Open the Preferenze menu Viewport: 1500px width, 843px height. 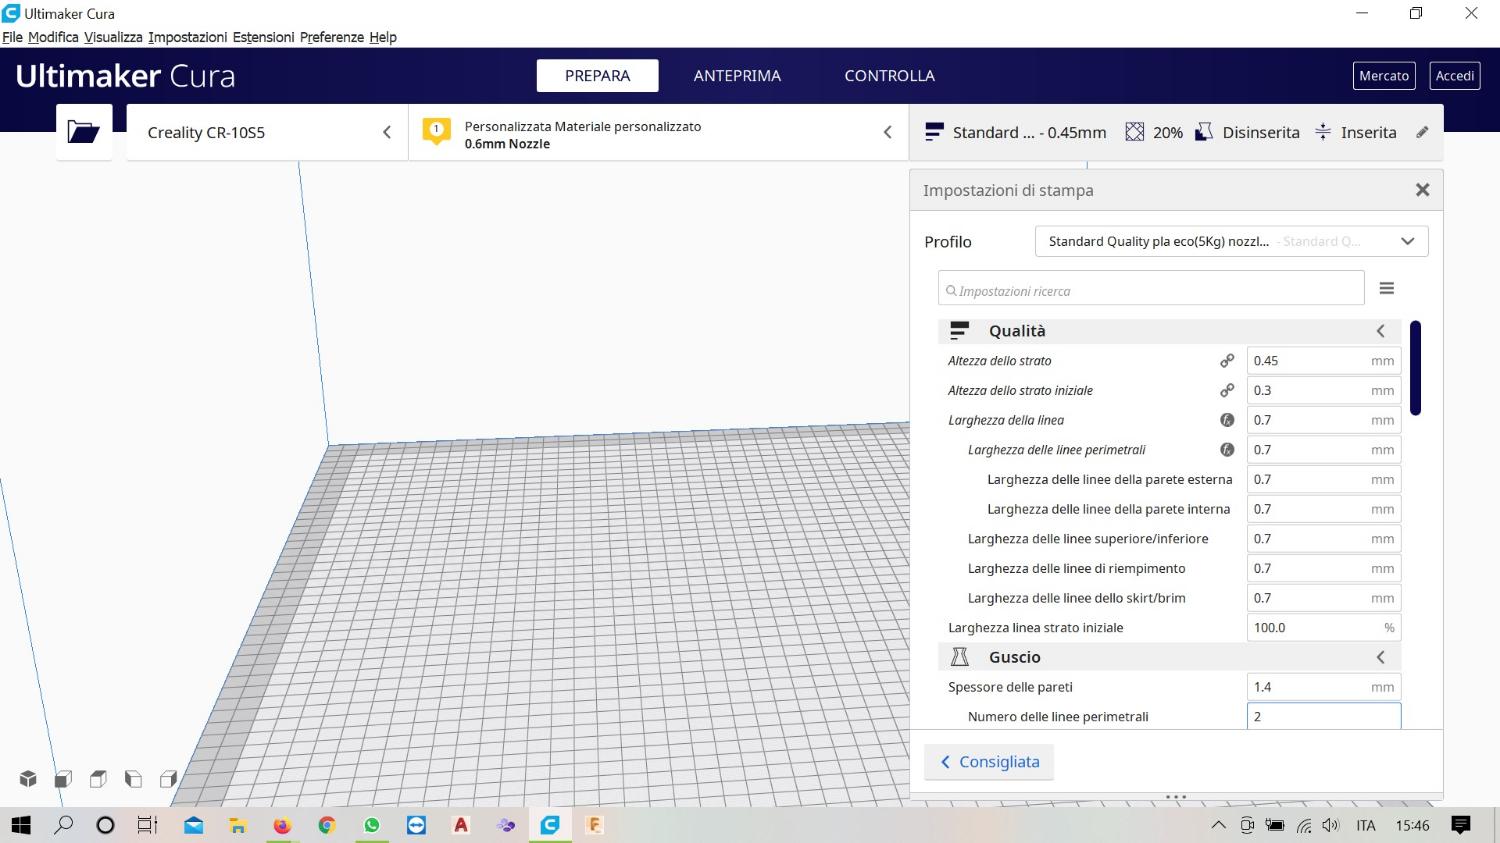tap(332, 37)
